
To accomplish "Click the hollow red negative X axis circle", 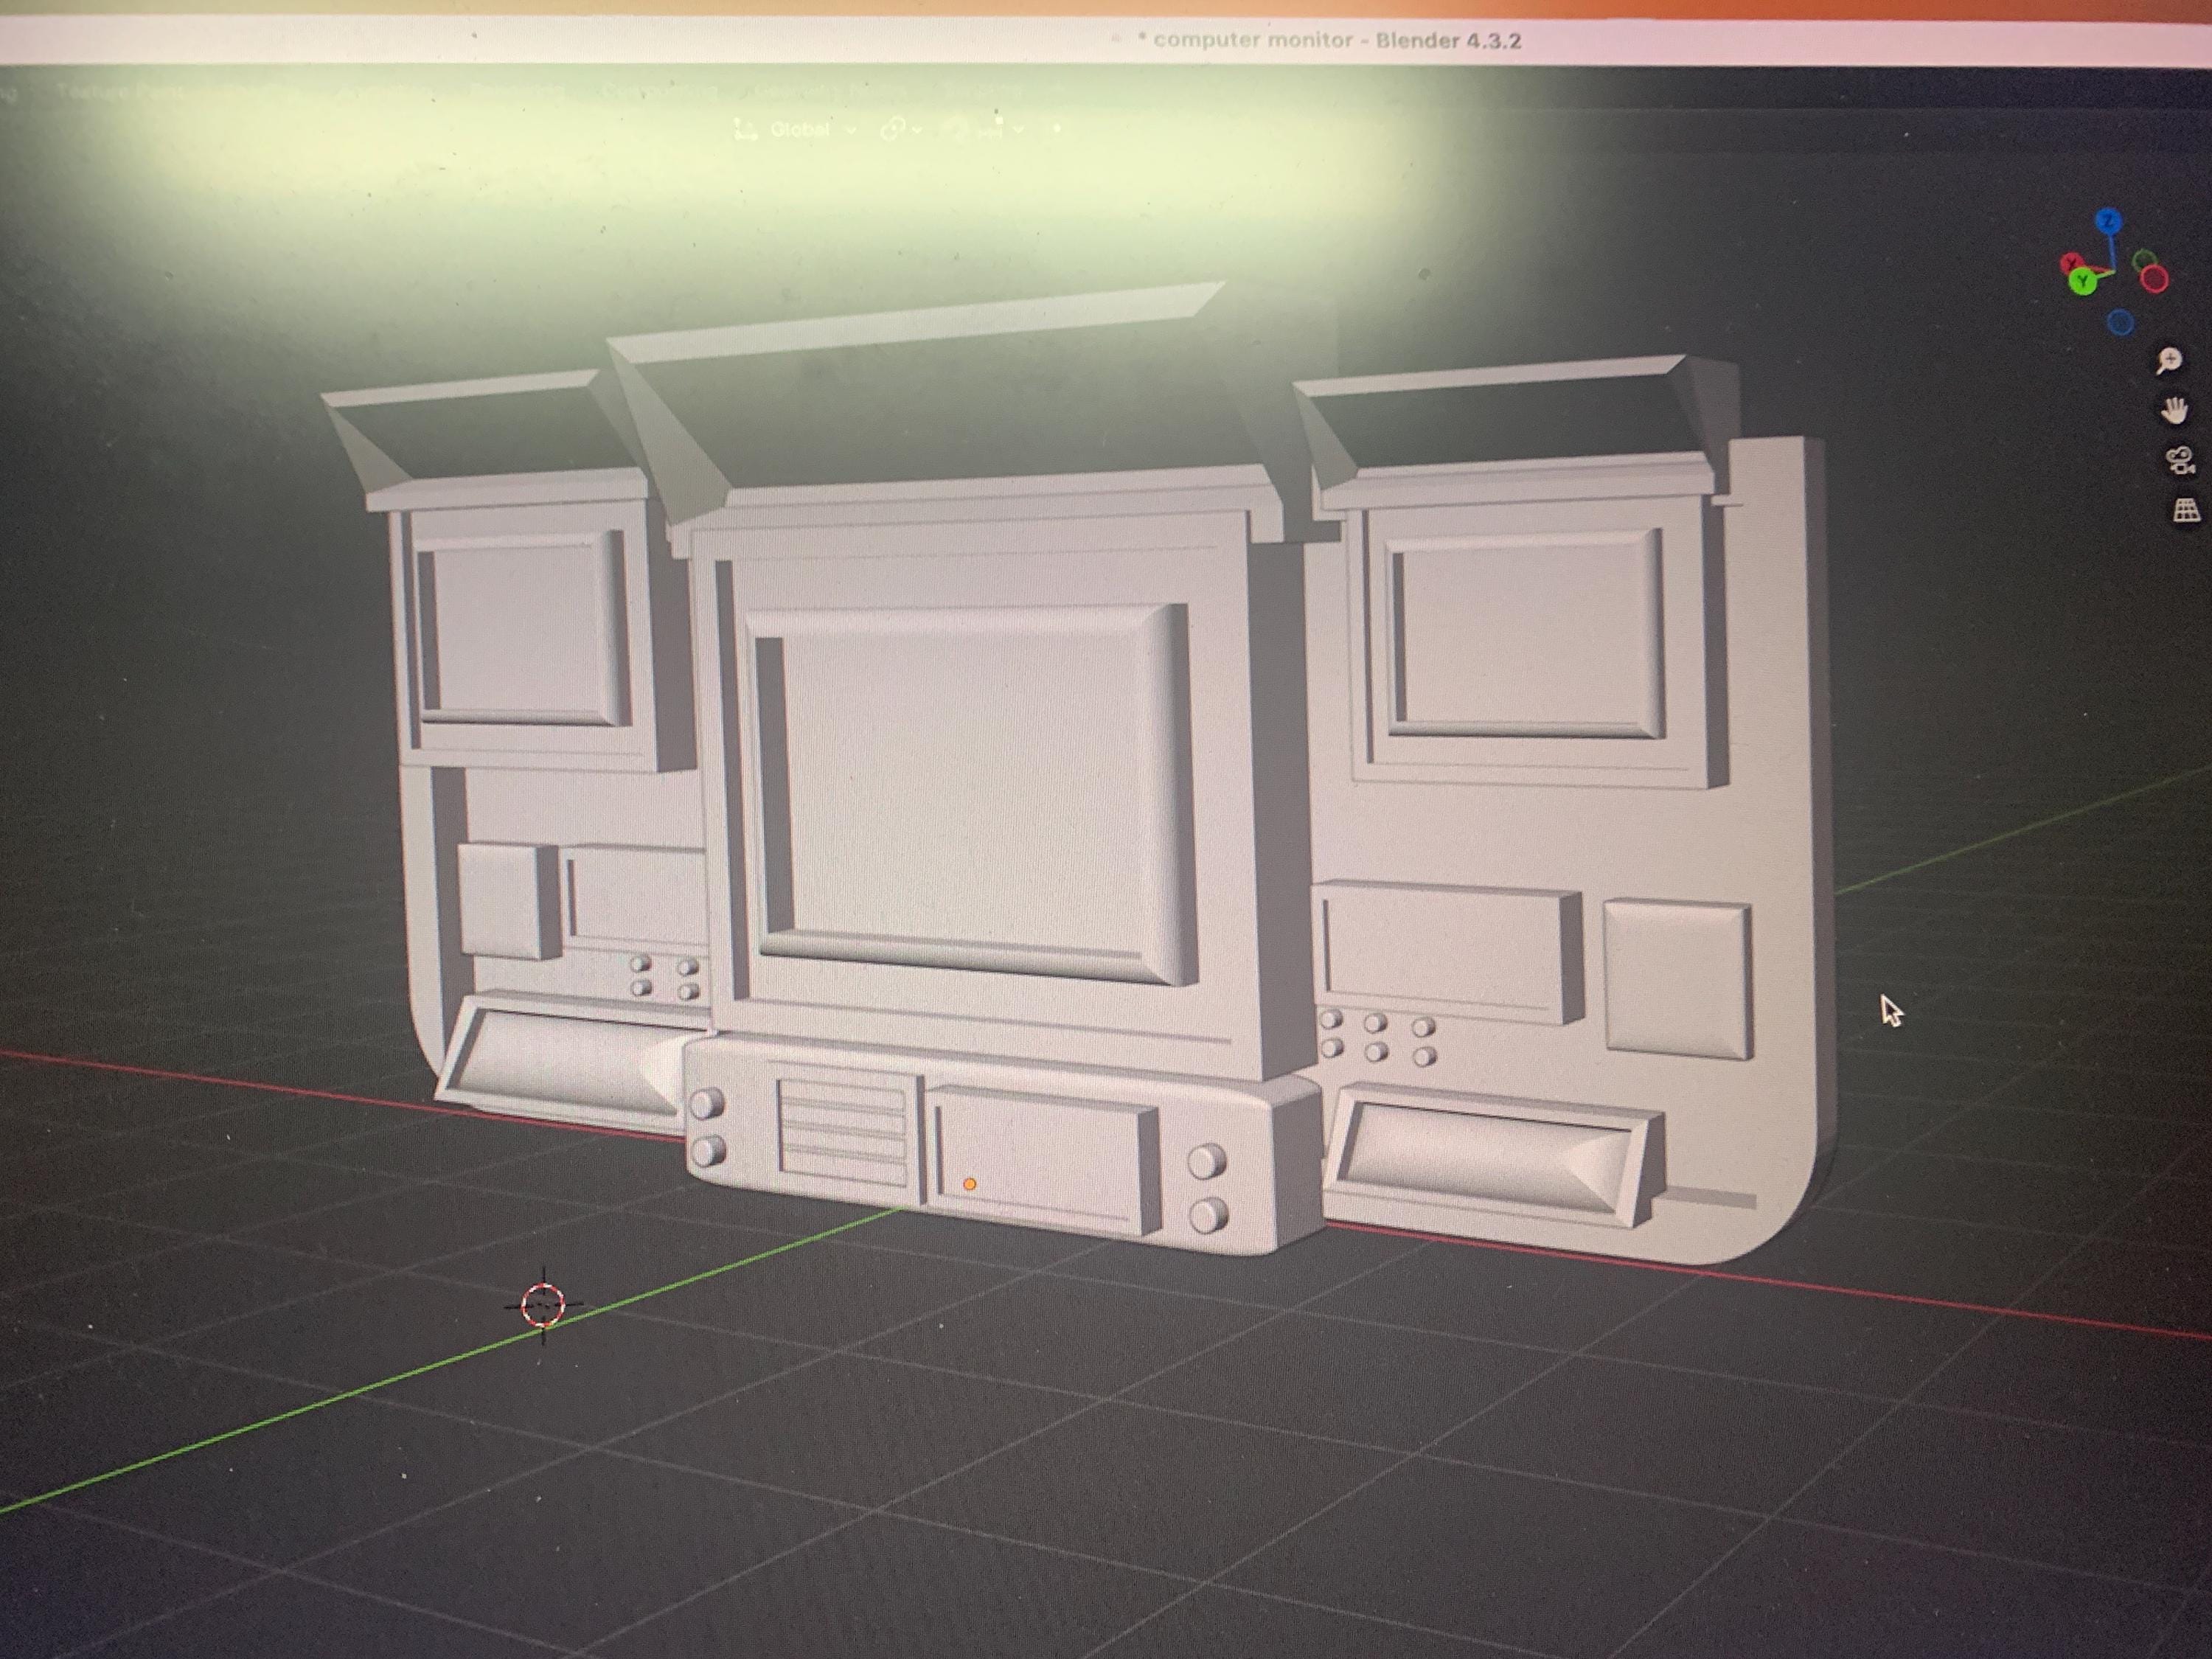I will (2154, 280).
